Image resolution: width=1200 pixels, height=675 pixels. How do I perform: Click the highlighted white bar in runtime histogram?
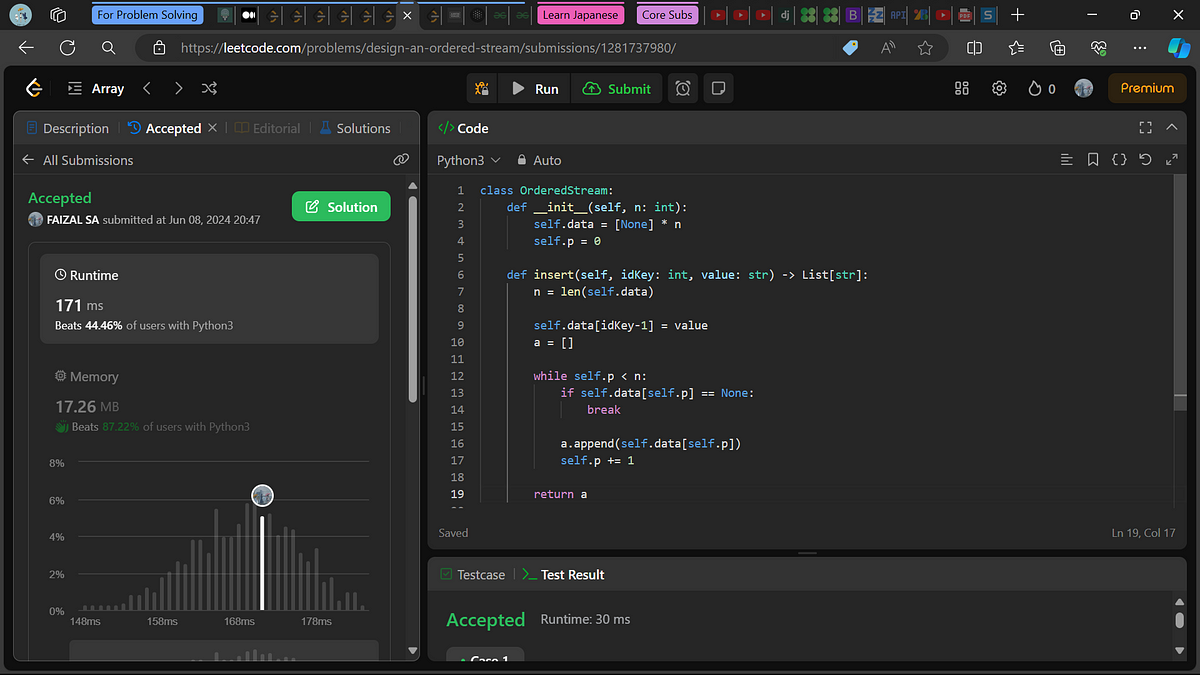point(262,563)
